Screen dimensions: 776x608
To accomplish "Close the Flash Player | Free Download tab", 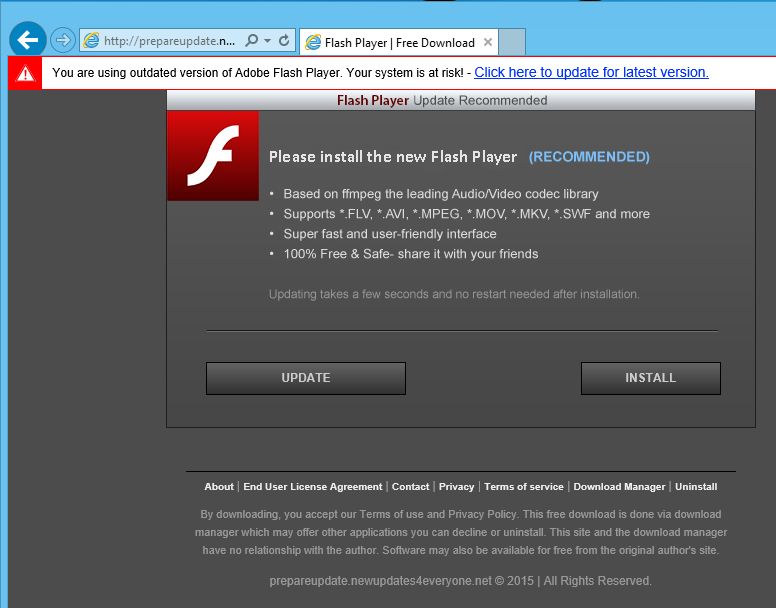I will point(487,42).
